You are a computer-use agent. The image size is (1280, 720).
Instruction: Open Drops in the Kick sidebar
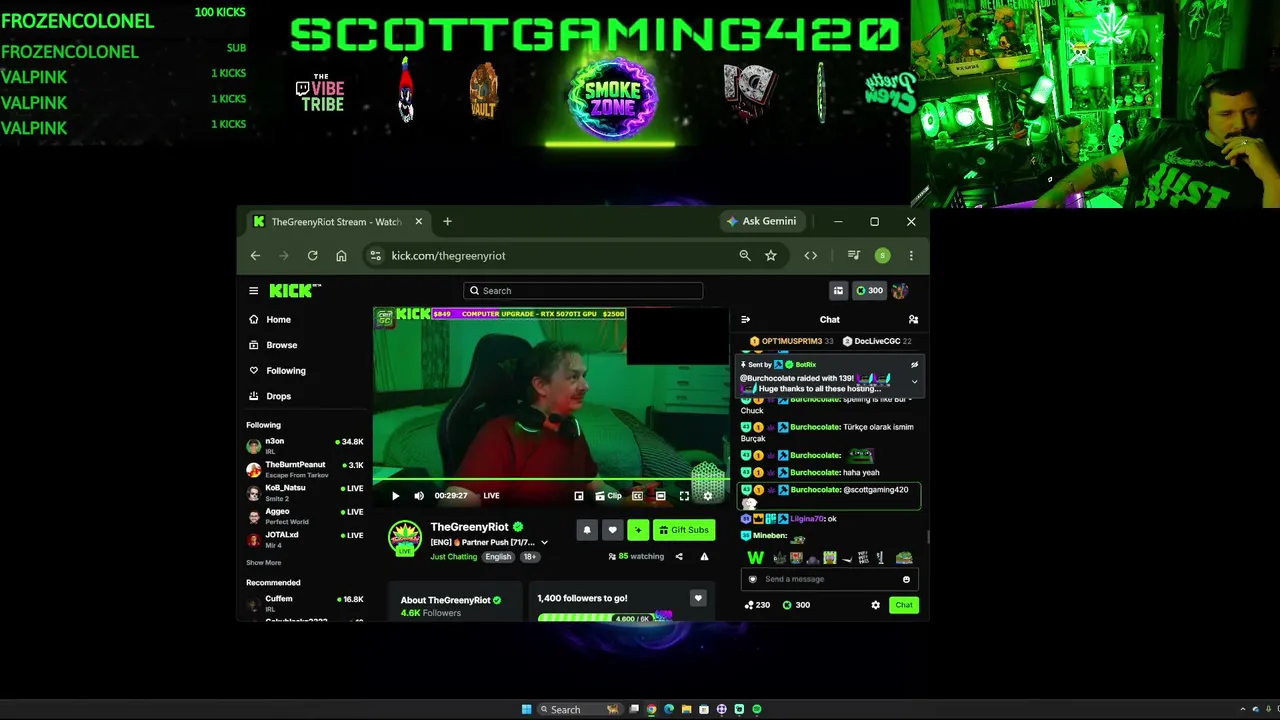[304, 396]
